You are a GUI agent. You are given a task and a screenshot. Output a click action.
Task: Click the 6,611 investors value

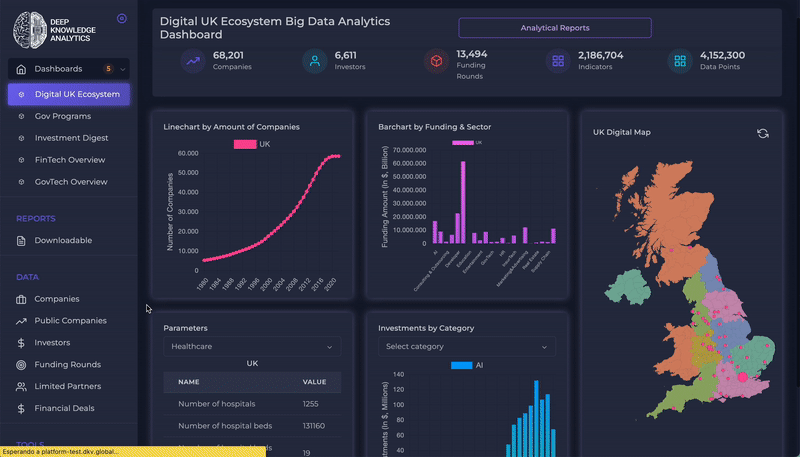click(345, 55)
